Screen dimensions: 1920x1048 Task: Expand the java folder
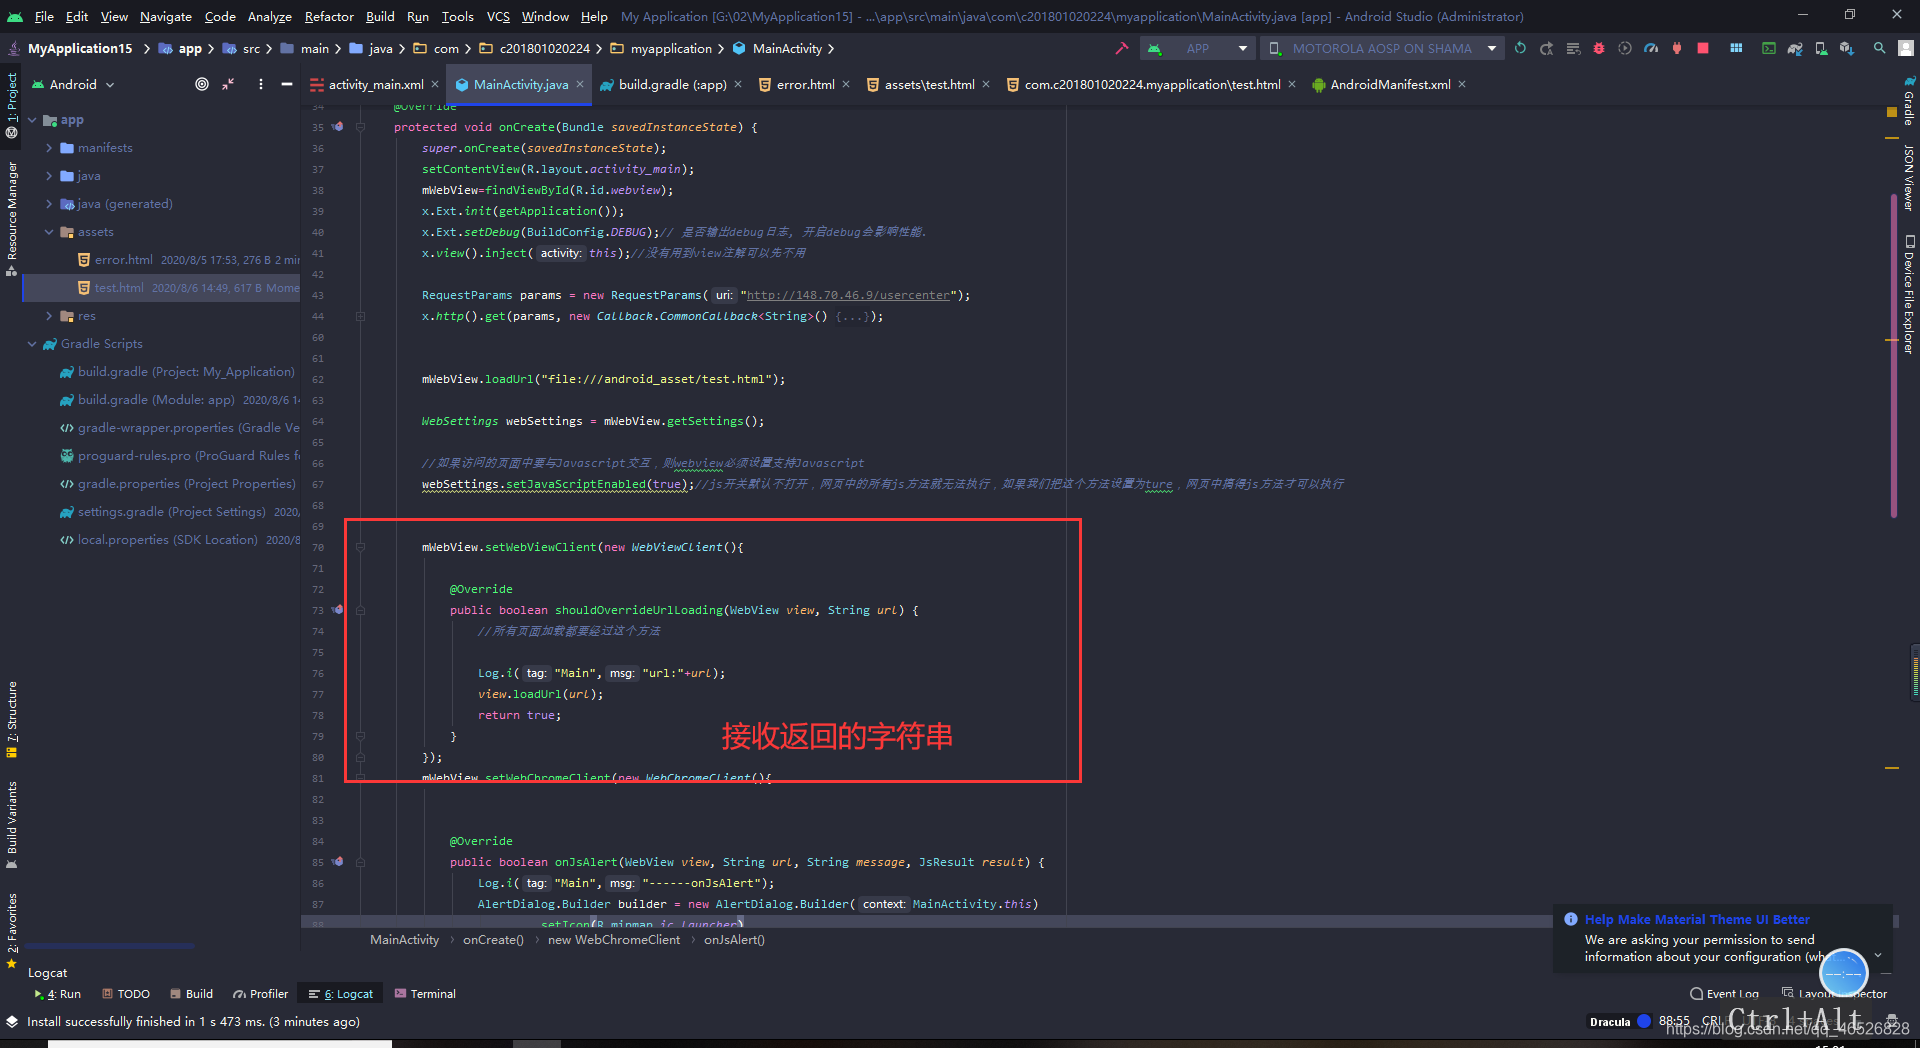(x=49, y=176)
